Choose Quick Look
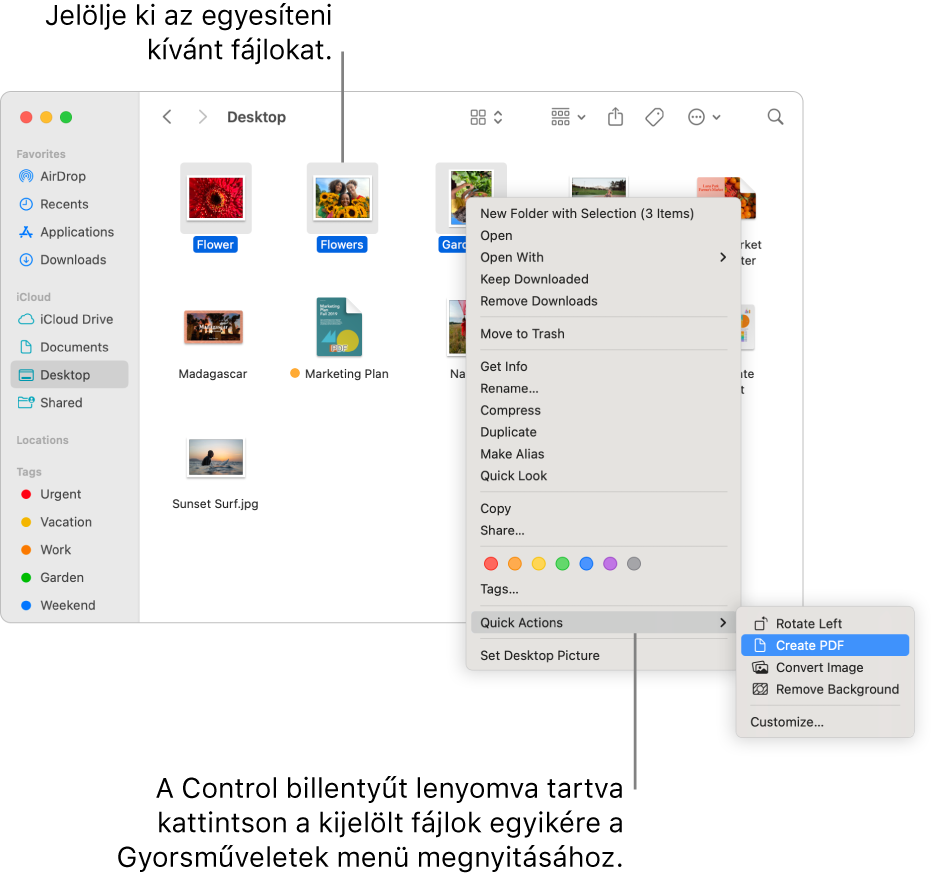The image size is (931, 880). [x=514, y=476]
